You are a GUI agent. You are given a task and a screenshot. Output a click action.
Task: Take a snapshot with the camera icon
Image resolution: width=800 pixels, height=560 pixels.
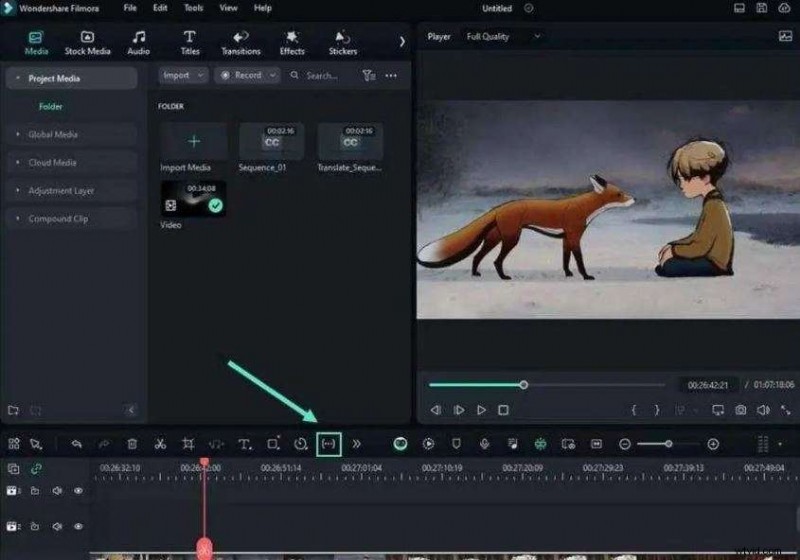[741, 410]
